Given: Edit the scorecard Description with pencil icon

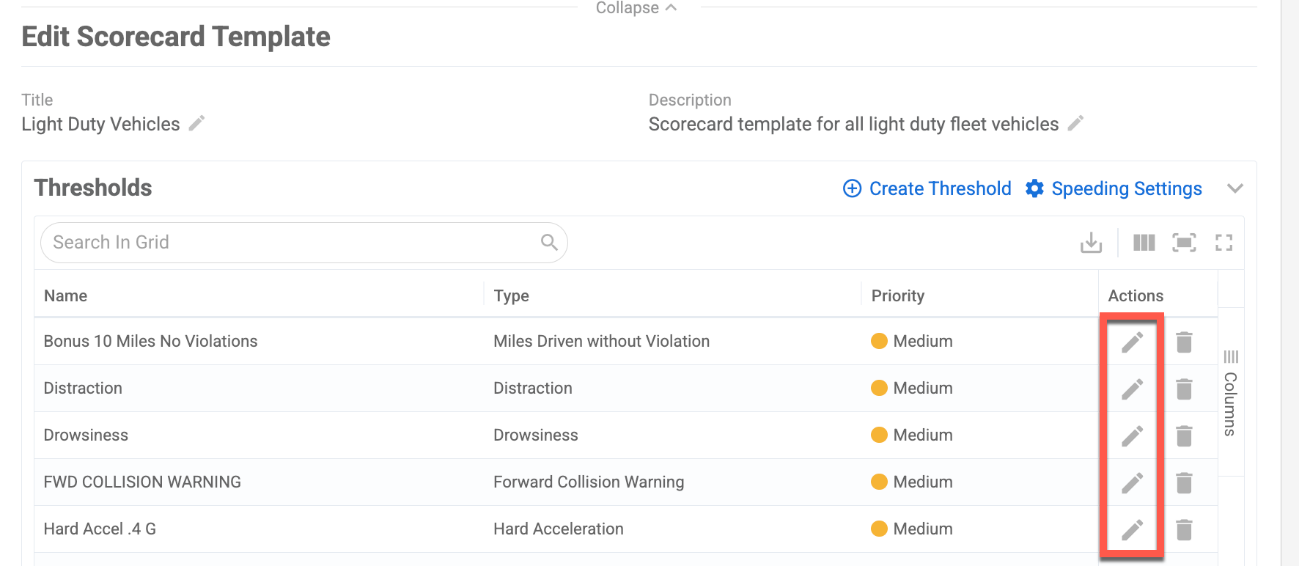Looking at the screenshot, I should coord(1075,123).
